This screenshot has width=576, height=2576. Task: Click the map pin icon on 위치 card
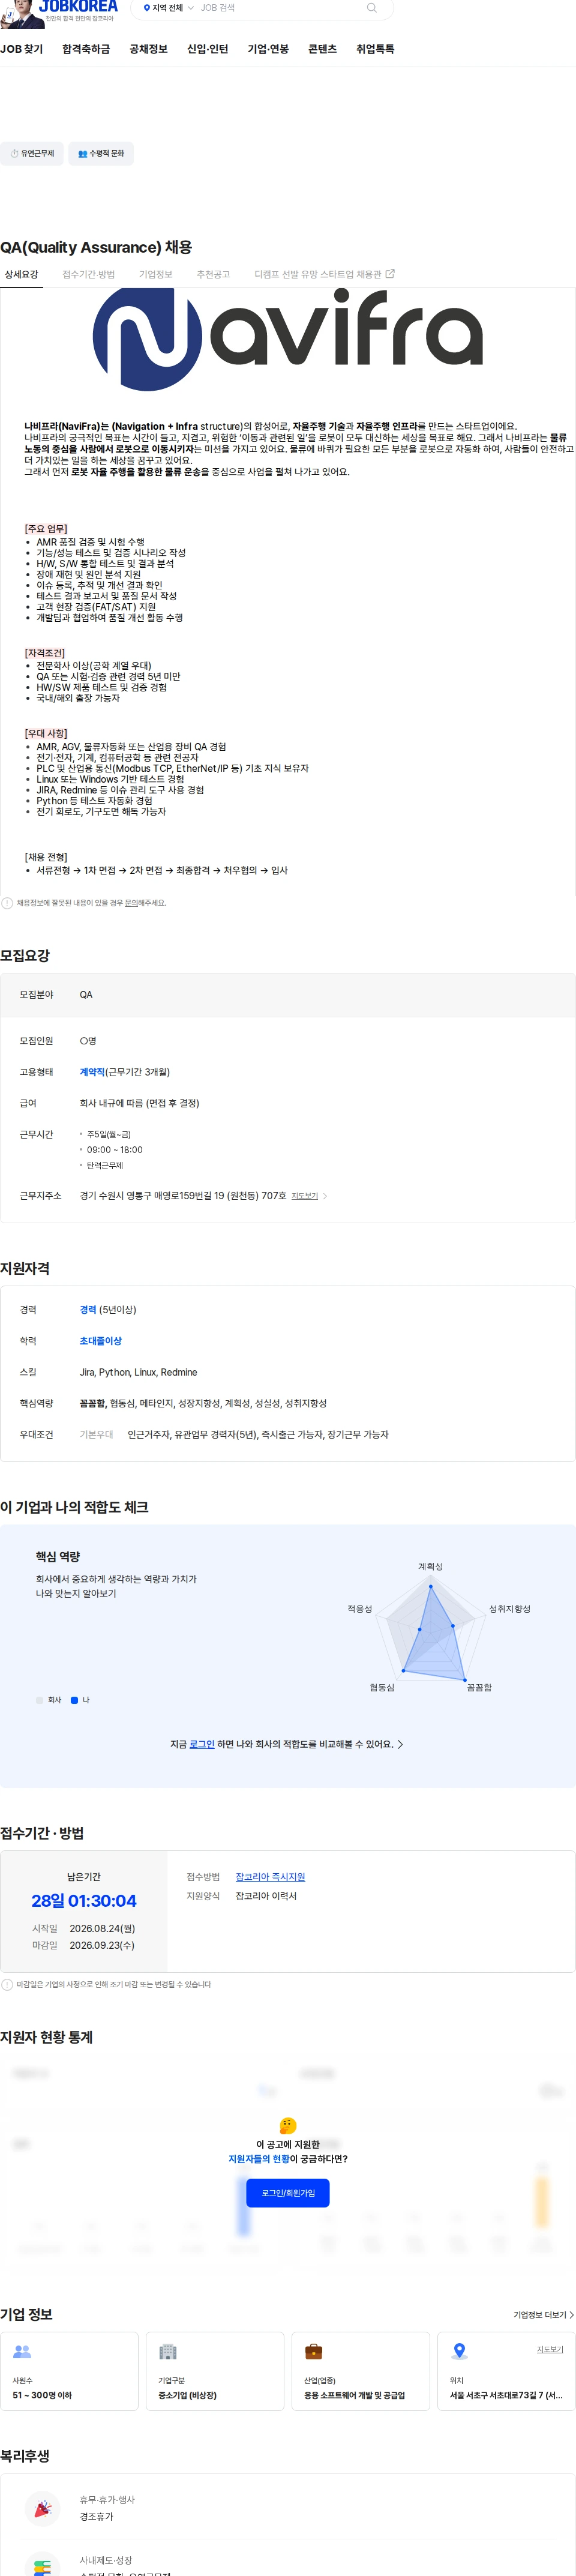[459, 2351]
